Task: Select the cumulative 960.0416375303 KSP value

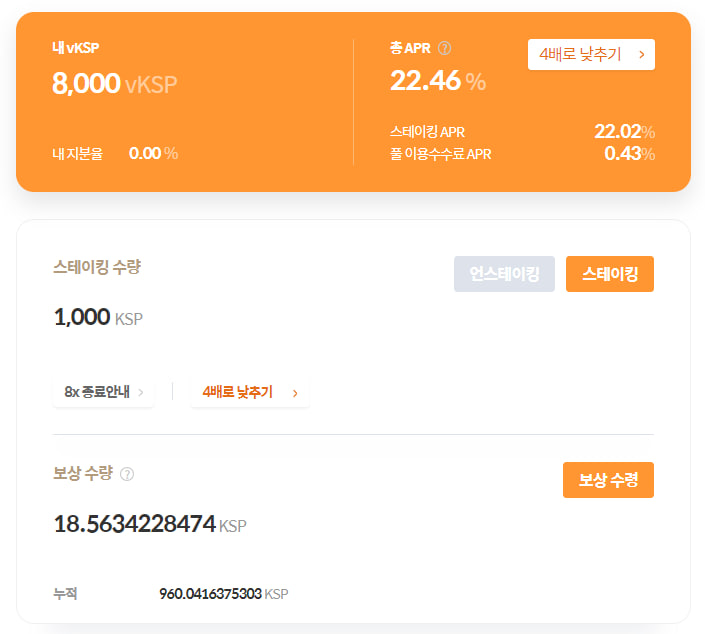Action: (223, 594)
